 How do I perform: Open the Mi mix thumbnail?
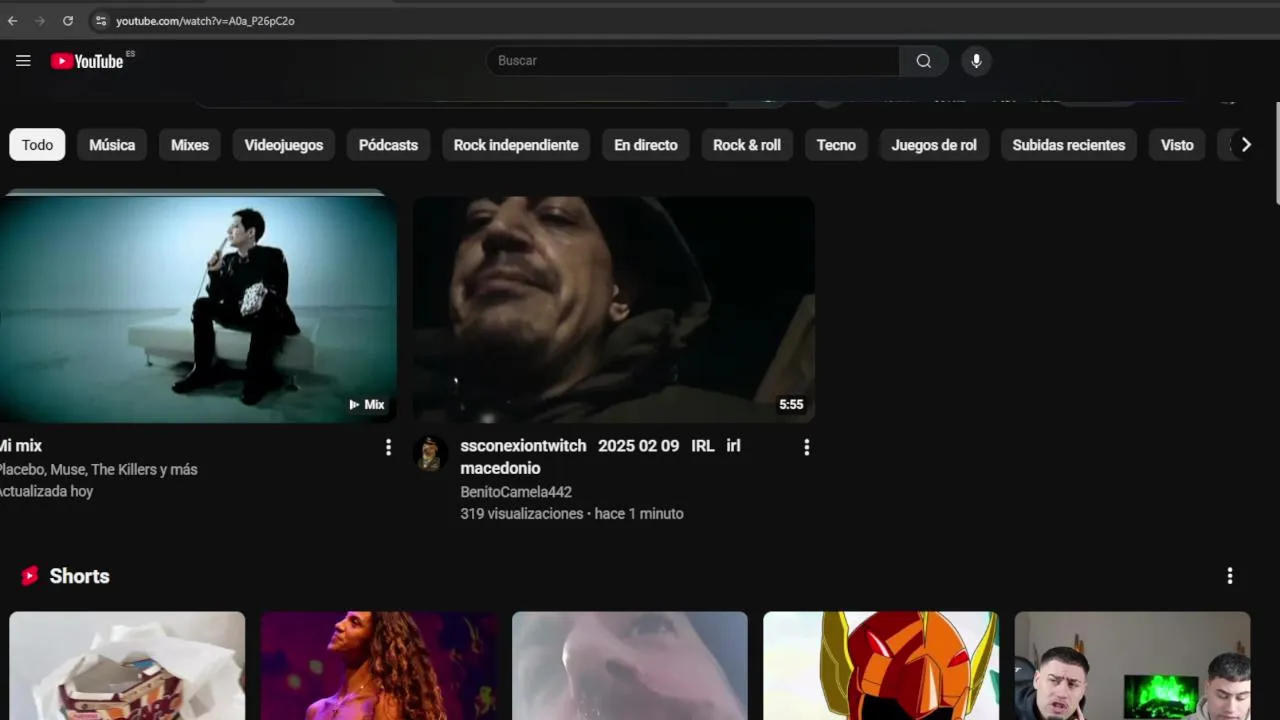pyautogui.click(x=198, y=309)
